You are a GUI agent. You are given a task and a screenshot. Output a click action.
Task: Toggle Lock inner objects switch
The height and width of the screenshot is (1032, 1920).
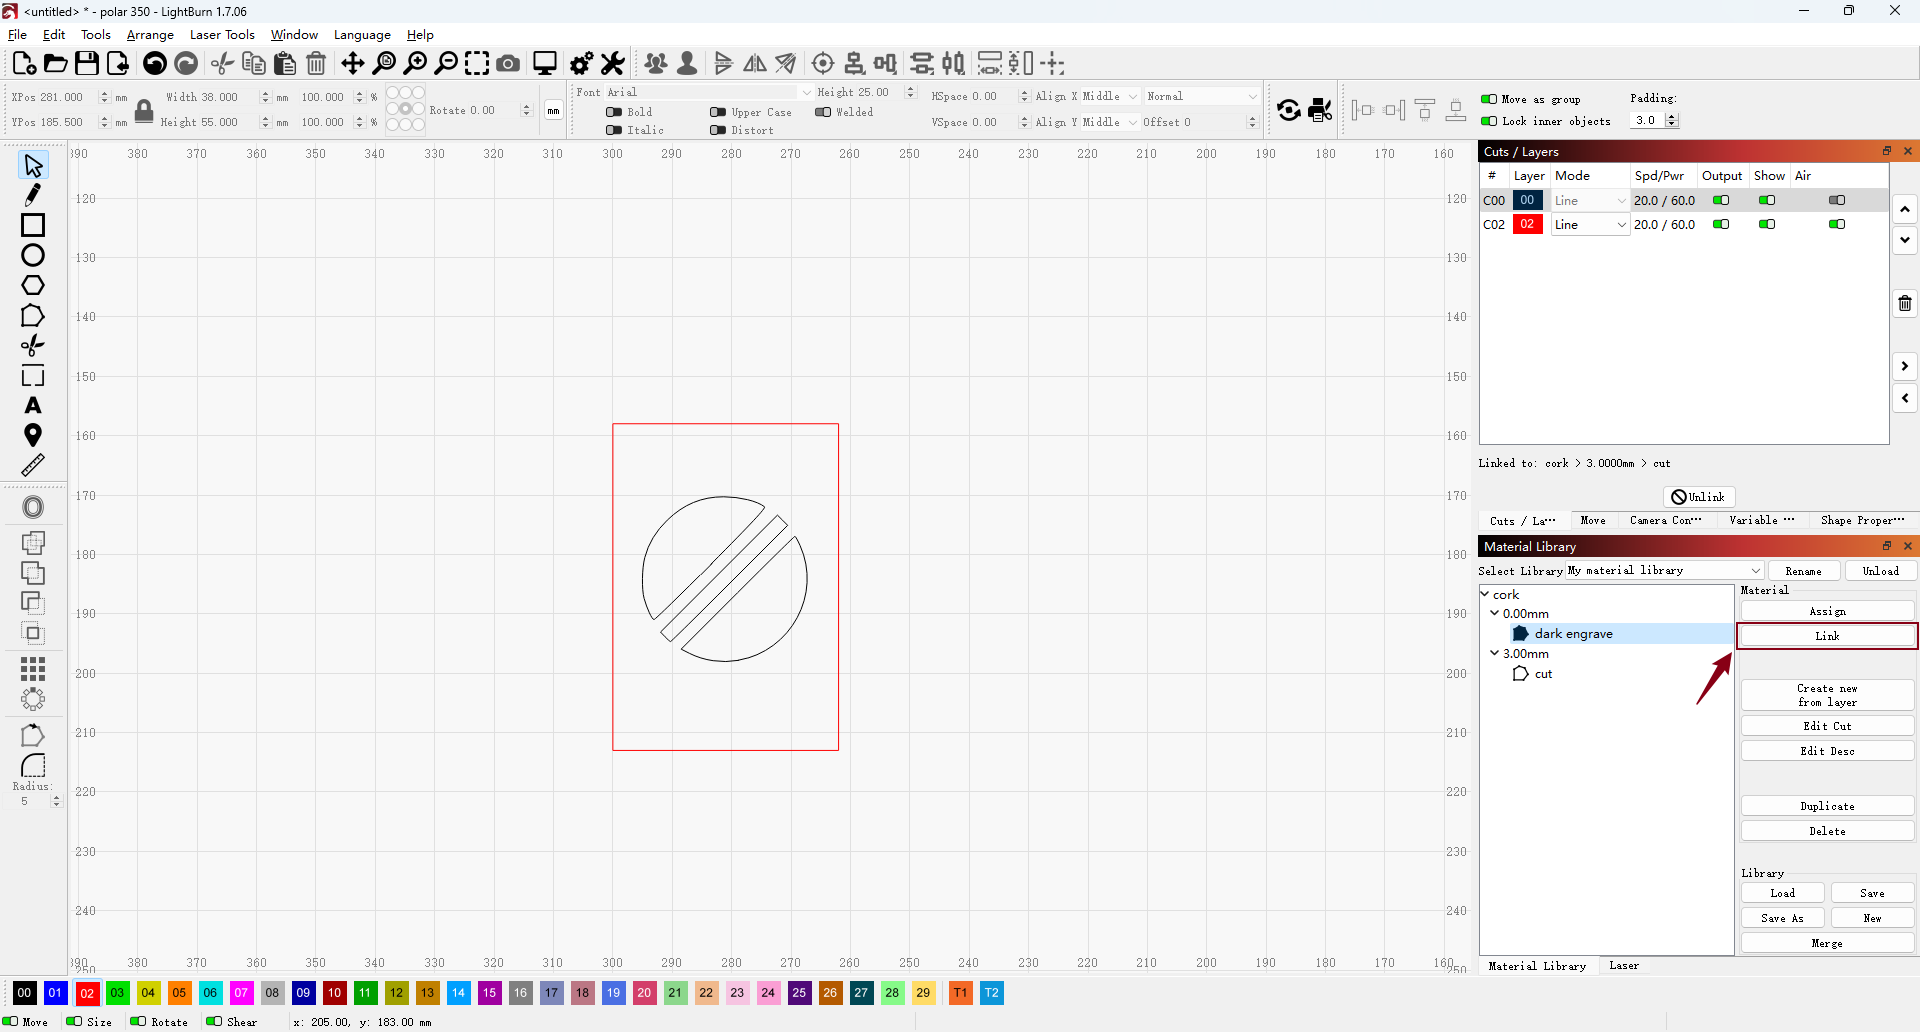[x=1489, y=121]
